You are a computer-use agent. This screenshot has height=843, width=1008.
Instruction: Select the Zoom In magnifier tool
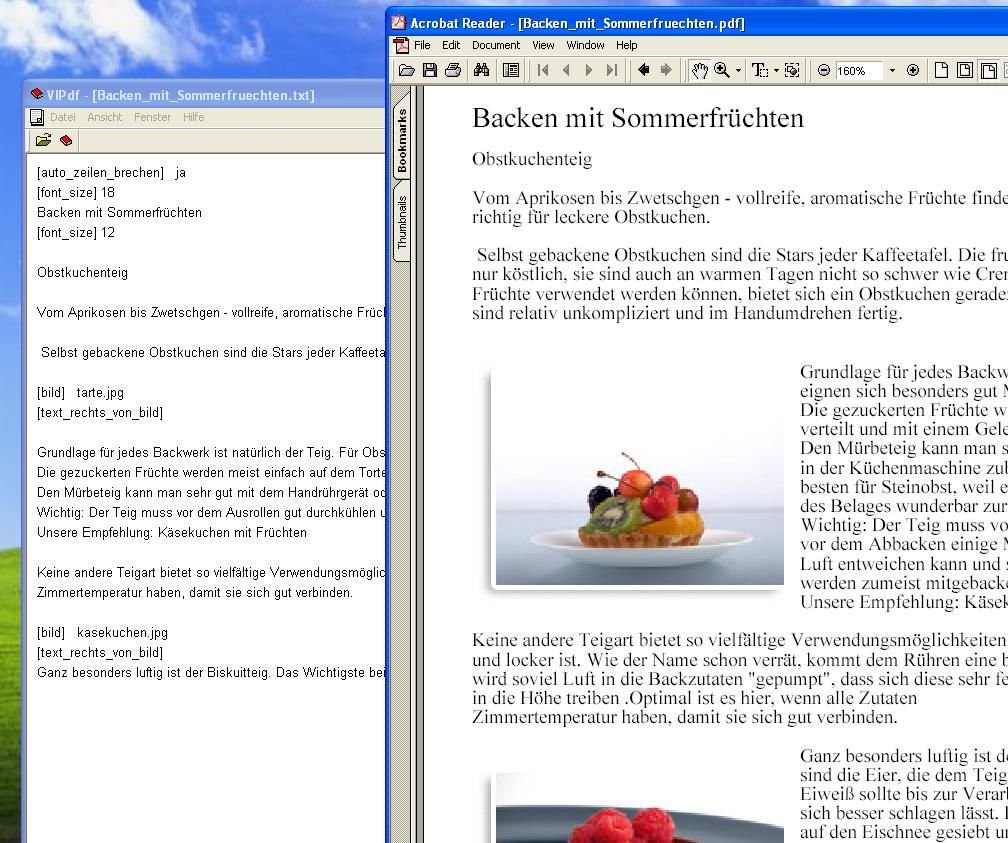point(722,70)
